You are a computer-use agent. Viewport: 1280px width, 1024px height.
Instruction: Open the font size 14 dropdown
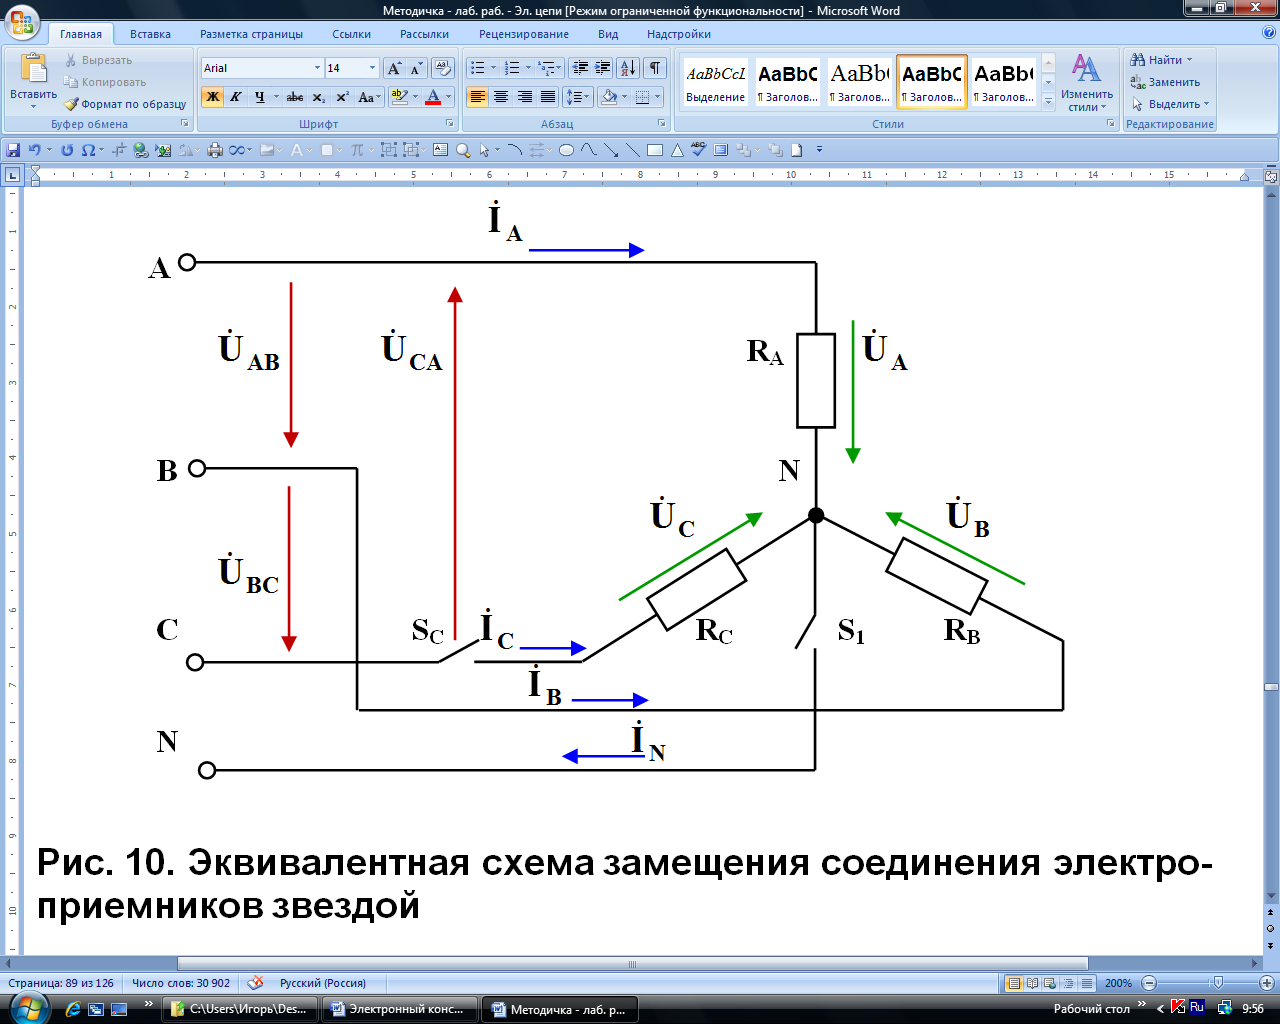coord(372,68)
